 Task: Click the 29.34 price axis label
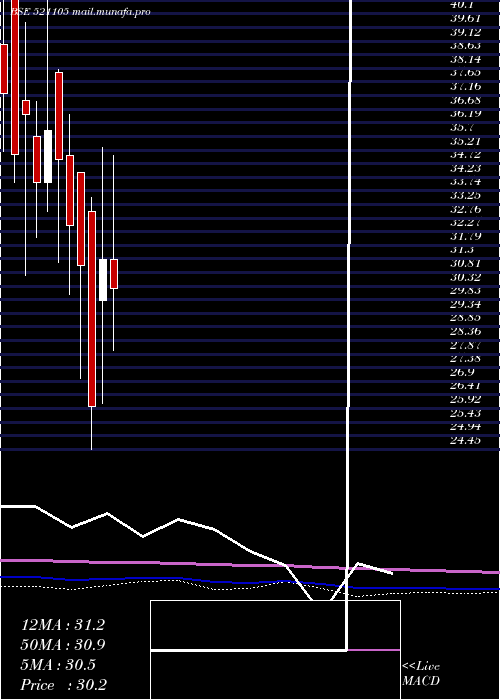(x=465, y=304)
